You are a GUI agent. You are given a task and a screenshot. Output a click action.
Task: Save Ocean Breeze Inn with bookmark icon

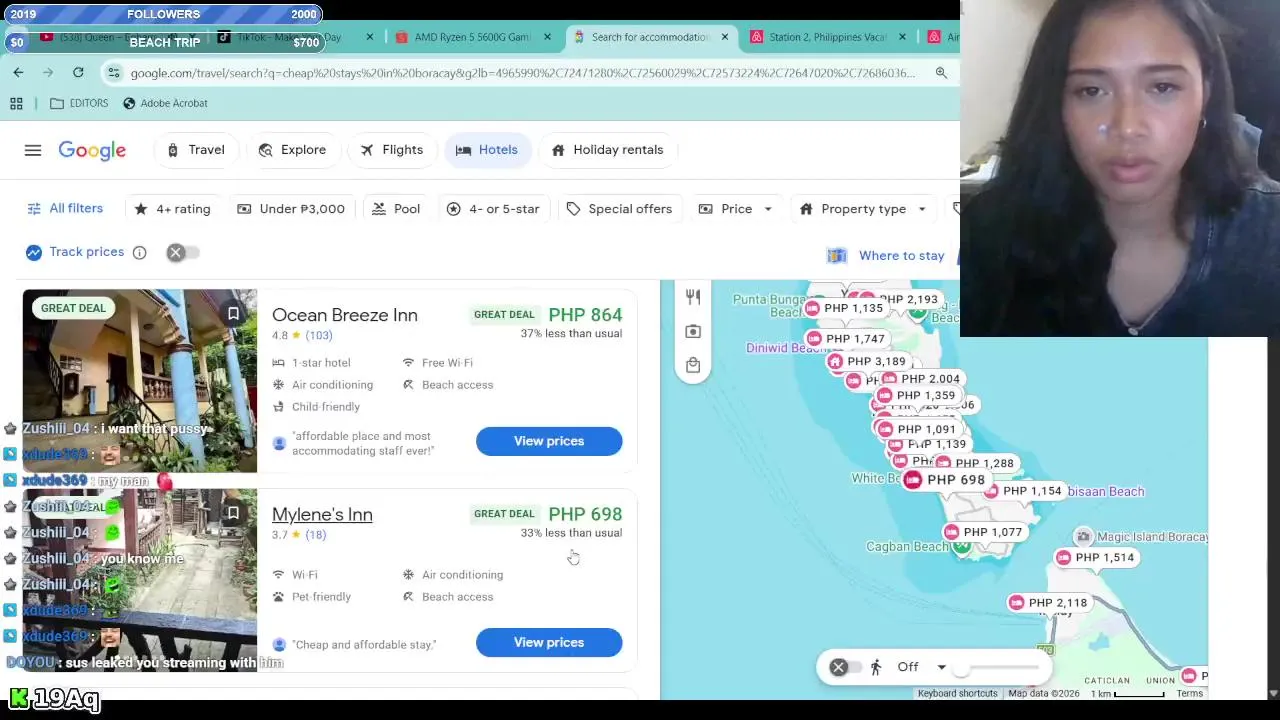tap(233, 314)
